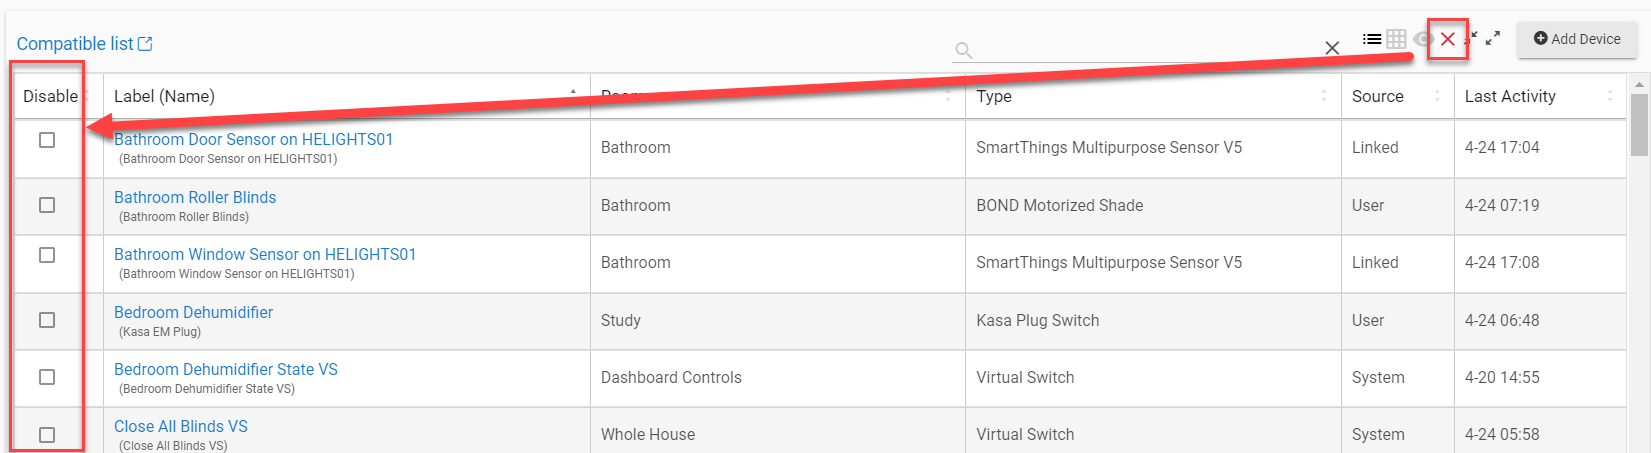Screen dimensions: 1651x453
Task: Click the vertical scrollbar thumb
Action: pyautogui.click(x=1639, y=125)
